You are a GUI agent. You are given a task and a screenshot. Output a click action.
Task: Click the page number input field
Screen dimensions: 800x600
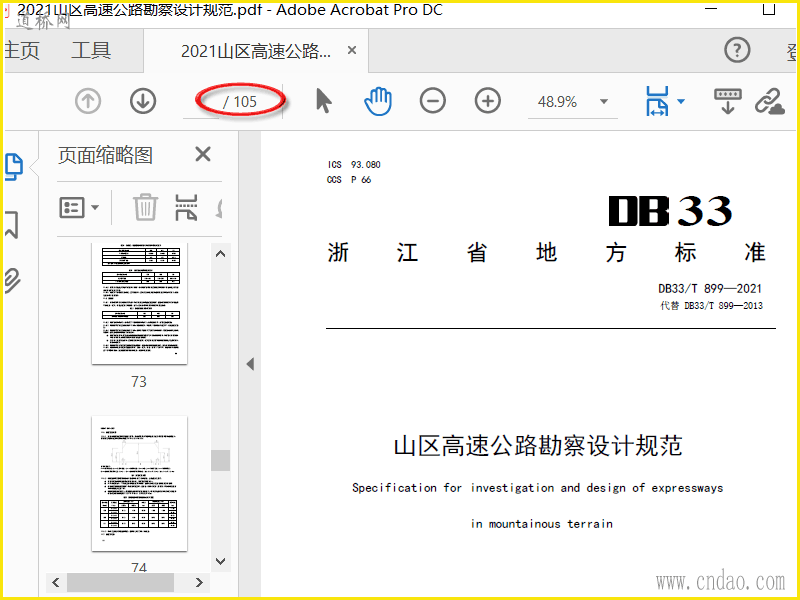pyautogui.click(x=202, y=102)
